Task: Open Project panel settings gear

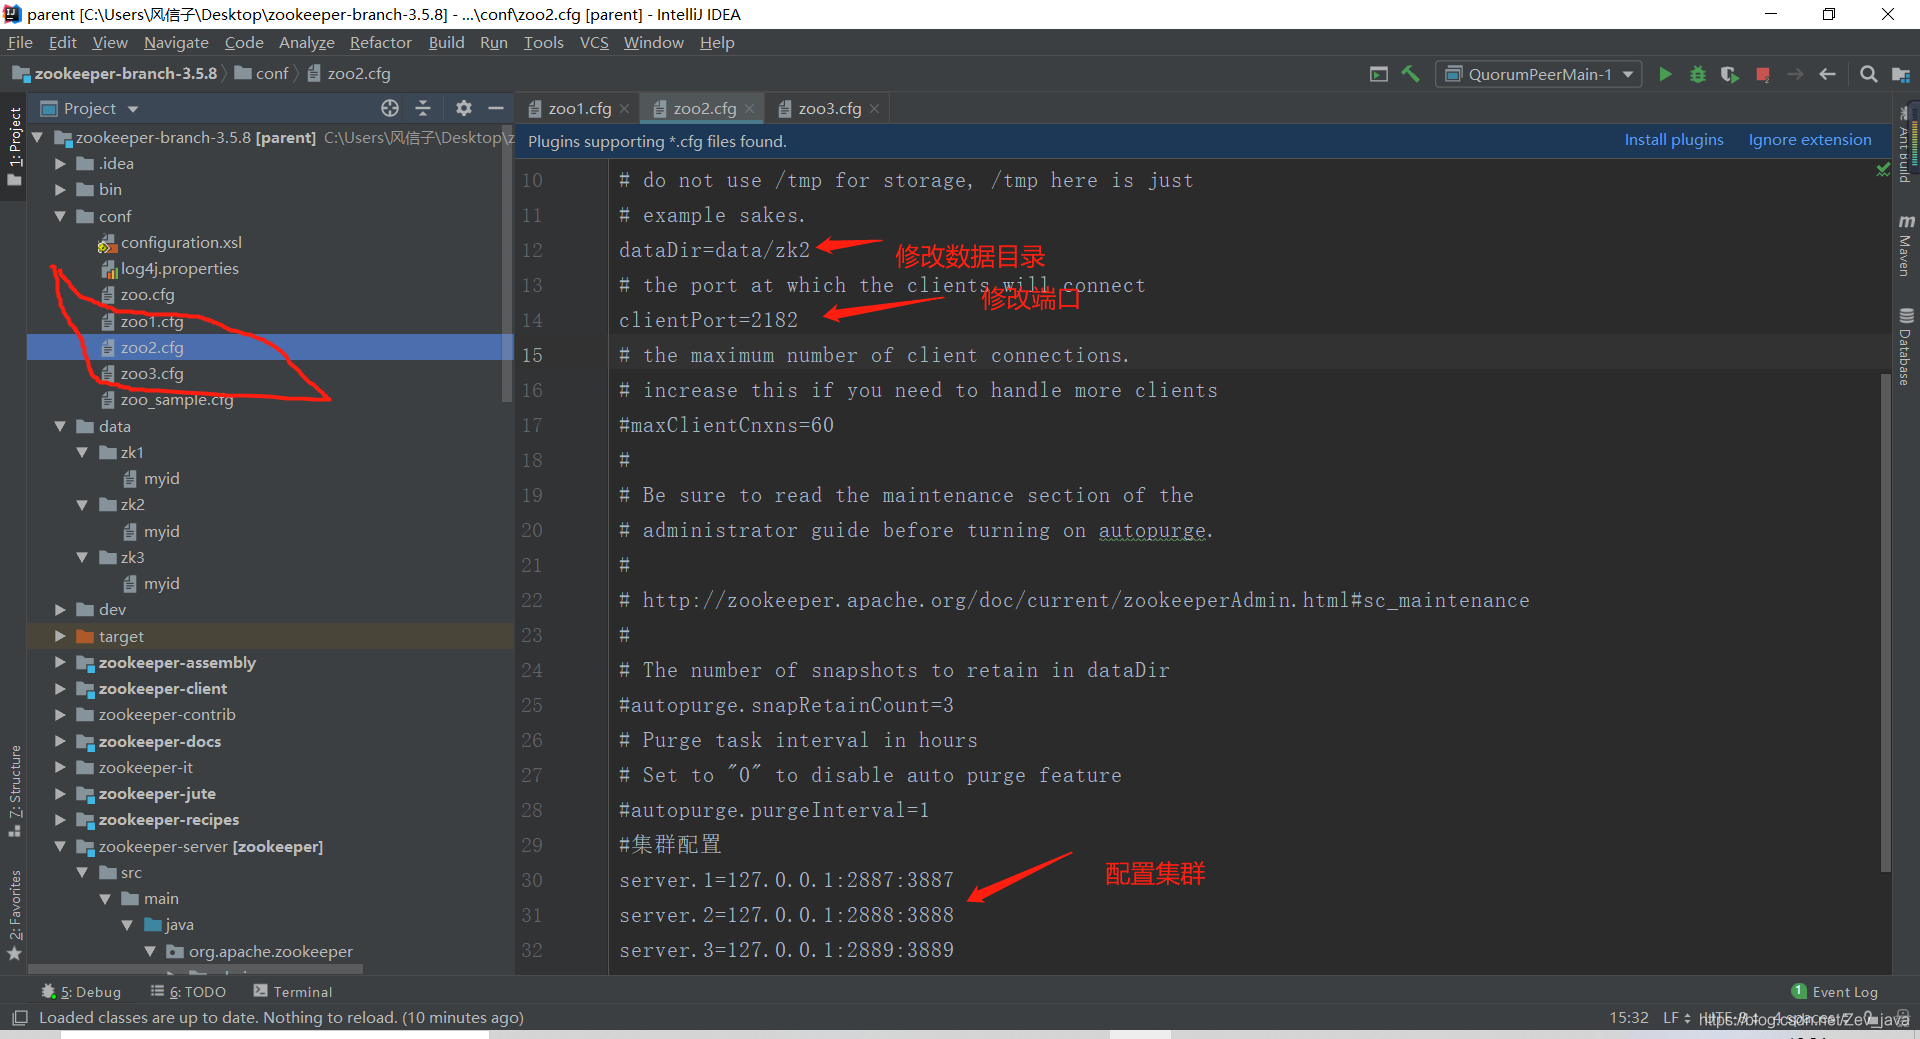Action: click(x=463, y=108)
